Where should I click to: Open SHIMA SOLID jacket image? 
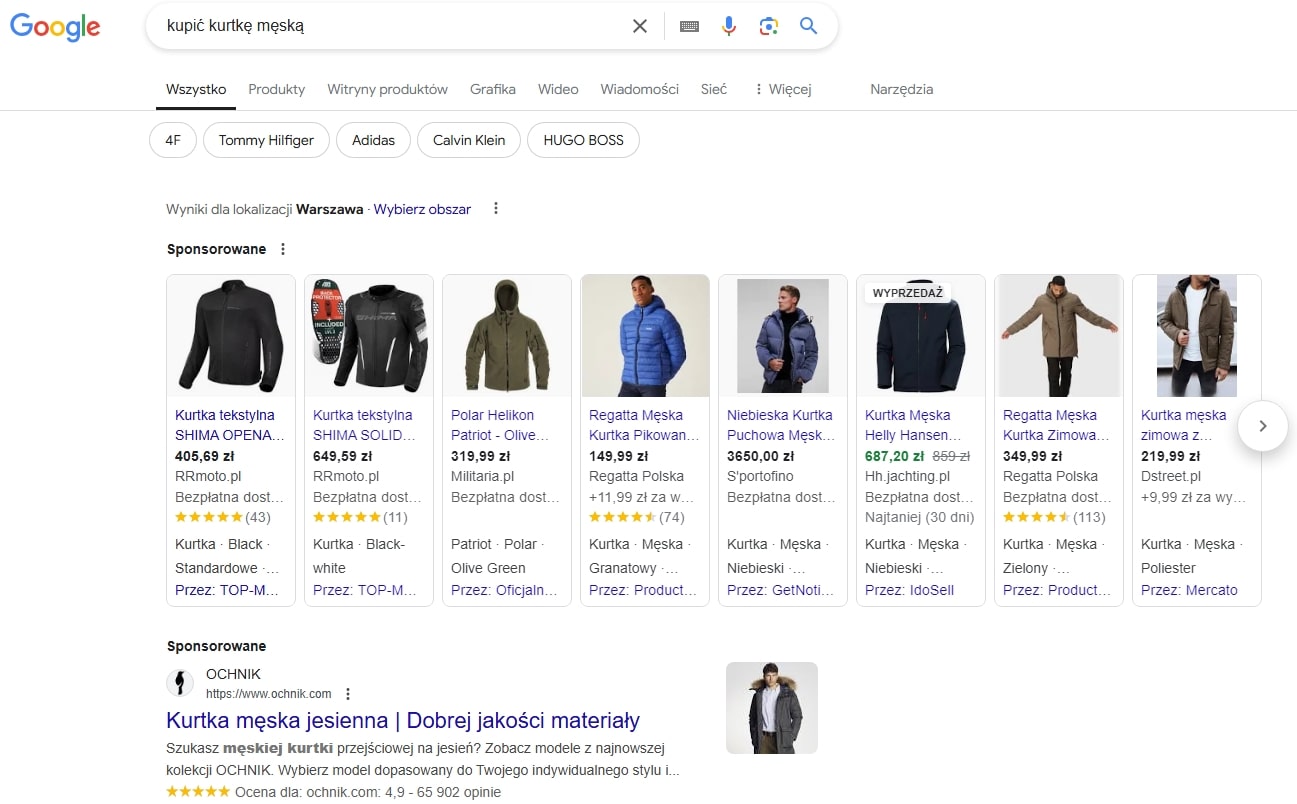[369, 336]
